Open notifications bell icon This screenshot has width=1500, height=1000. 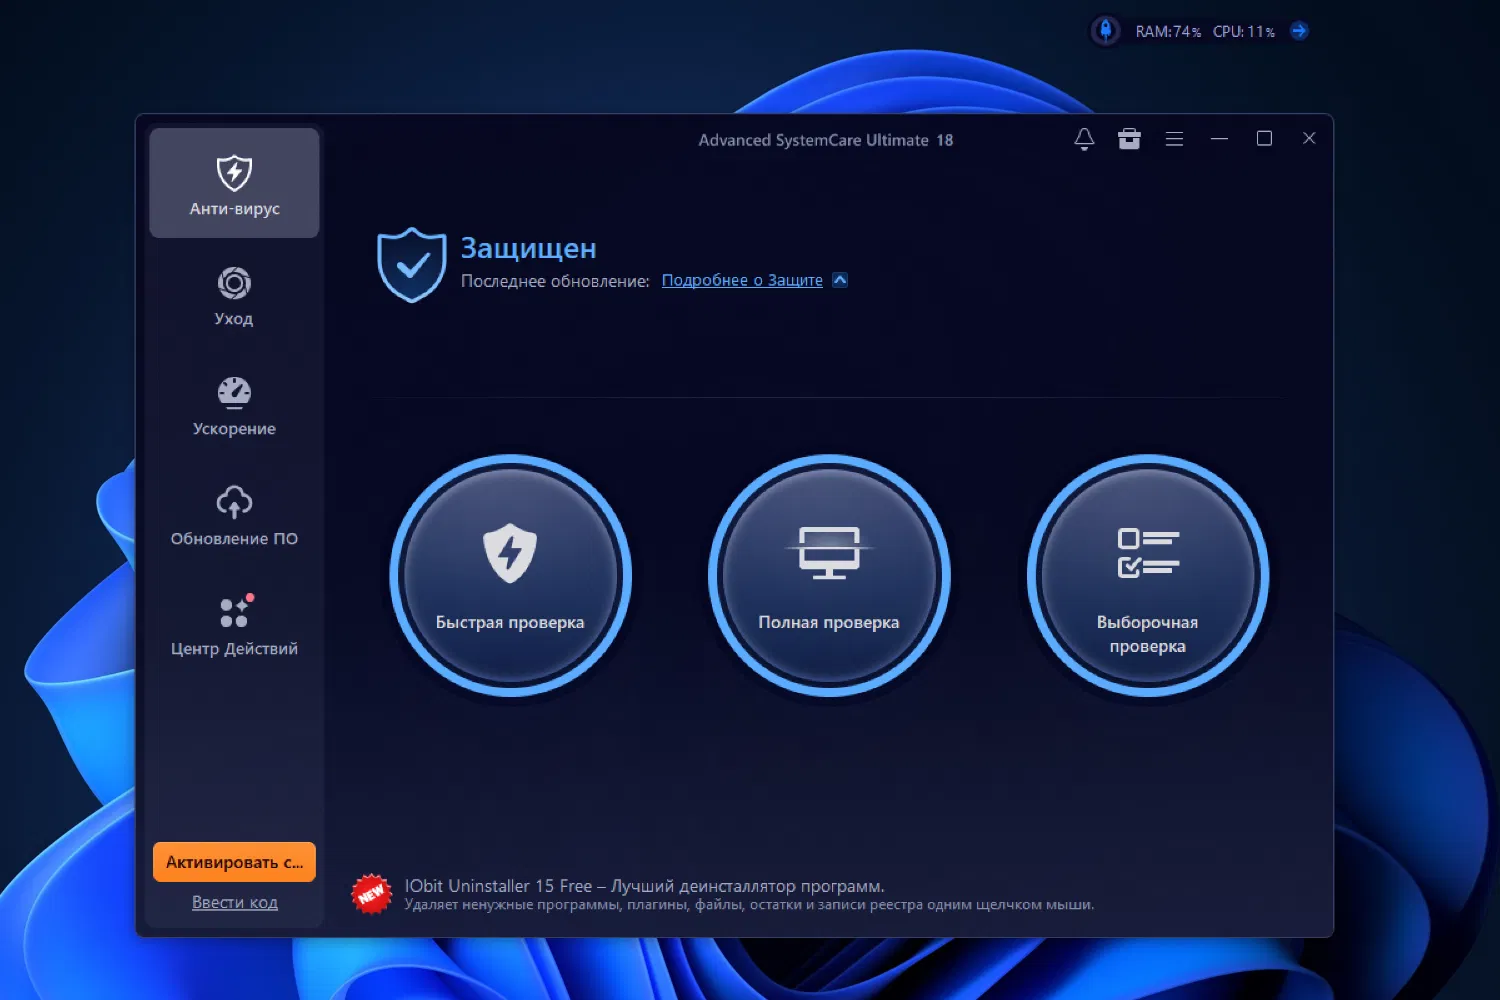(1084, 139)
